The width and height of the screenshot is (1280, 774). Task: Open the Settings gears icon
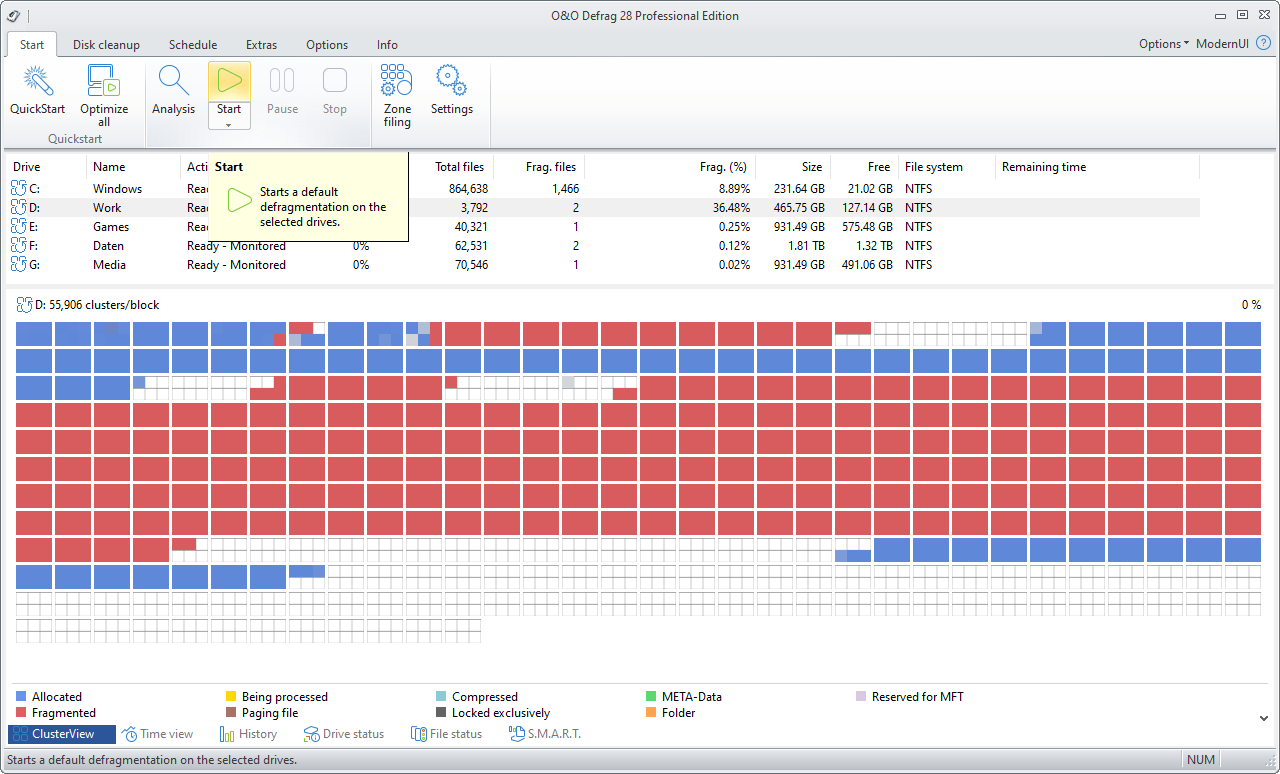coord(452,81)
